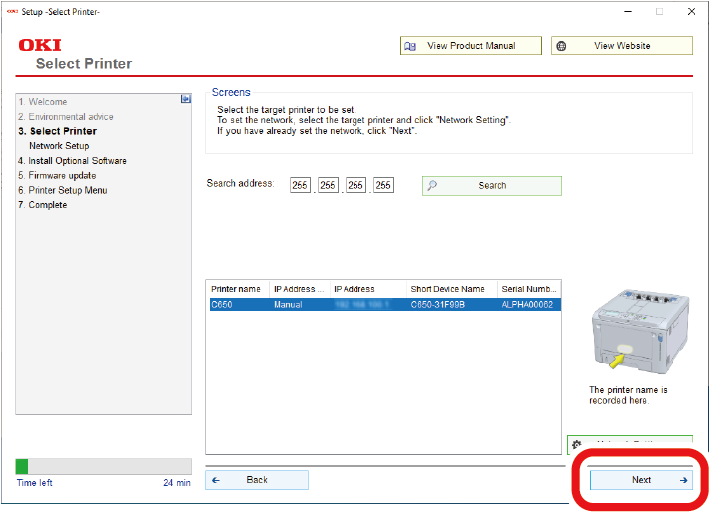Click the globe icon on View Website
The image size is (716, 518).
tap(561, 46)
